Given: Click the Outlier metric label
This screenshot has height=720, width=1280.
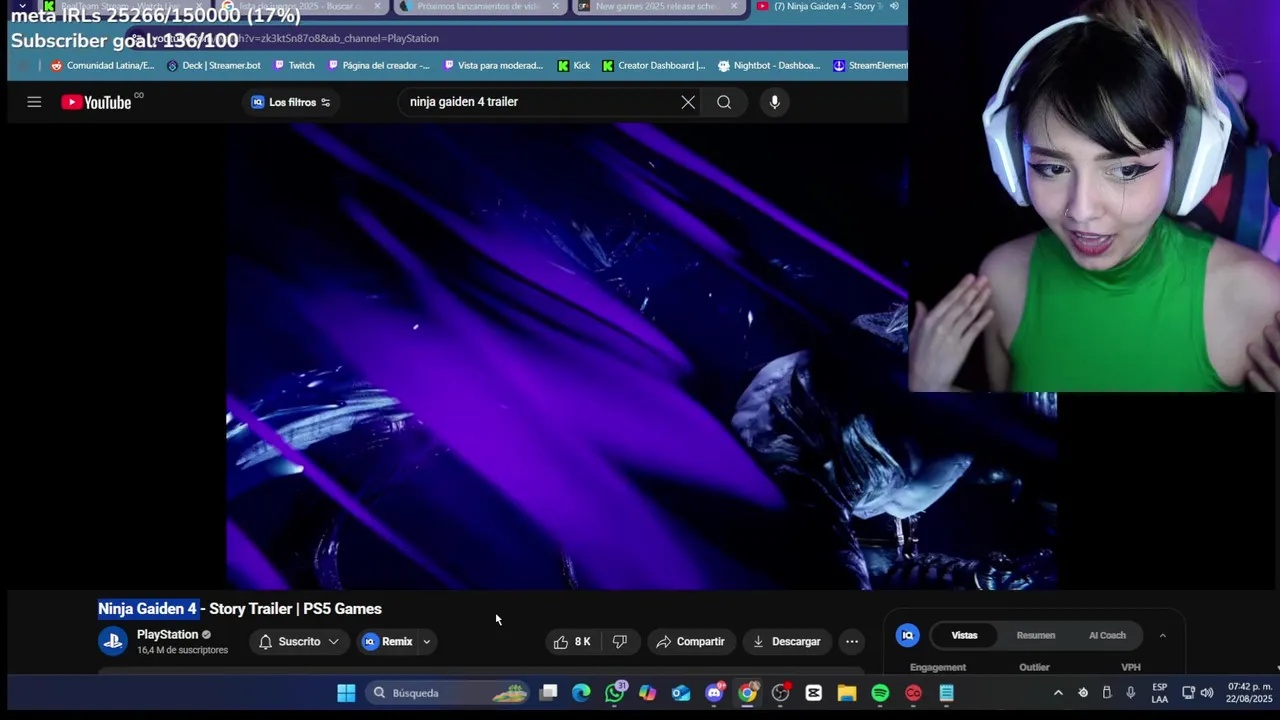Looking at the screenshot, I should click(1034, 667).
